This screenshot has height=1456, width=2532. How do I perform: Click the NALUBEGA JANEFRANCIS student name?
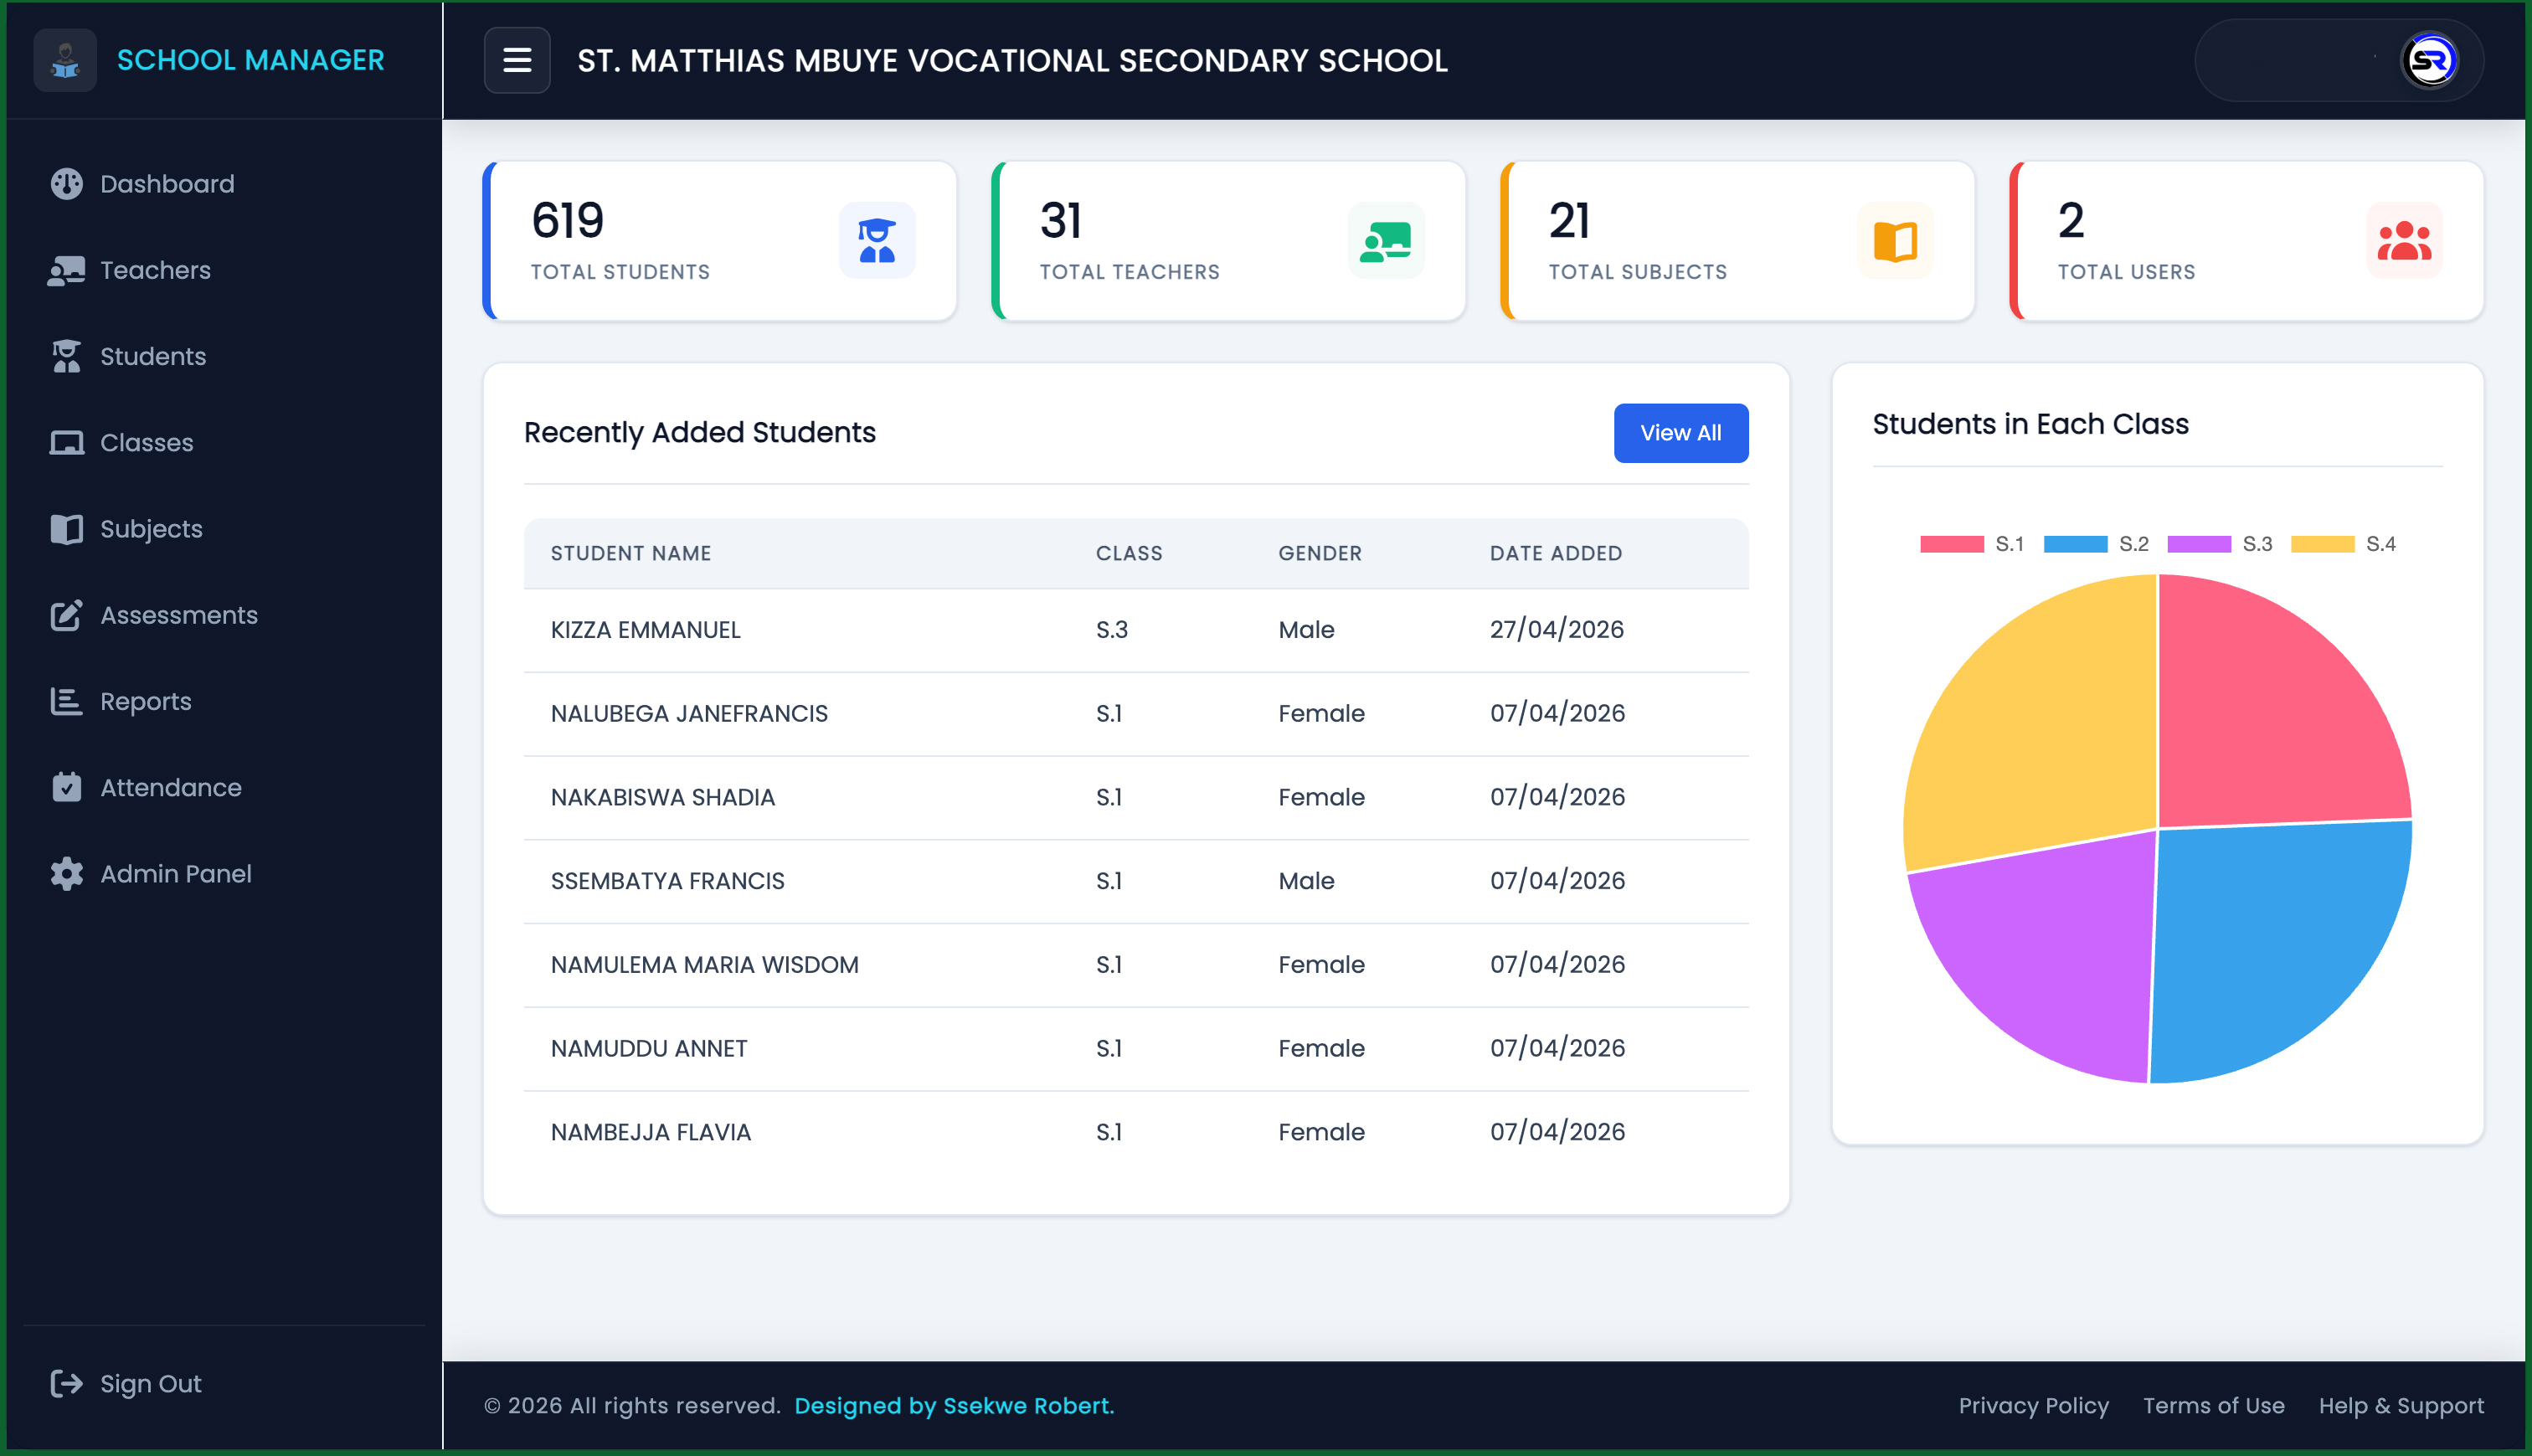(689, 713)
